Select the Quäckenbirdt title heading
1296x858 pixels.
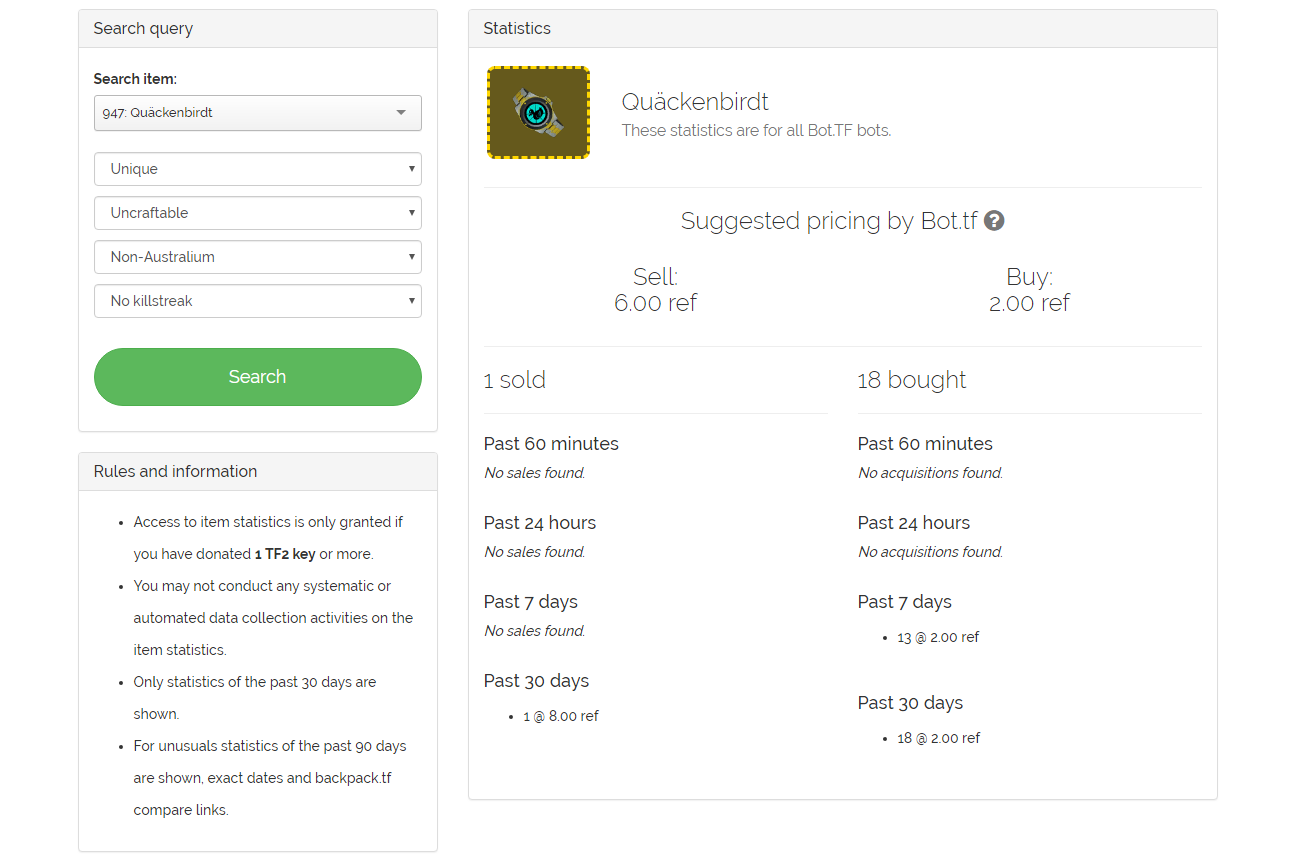point(695,102)
